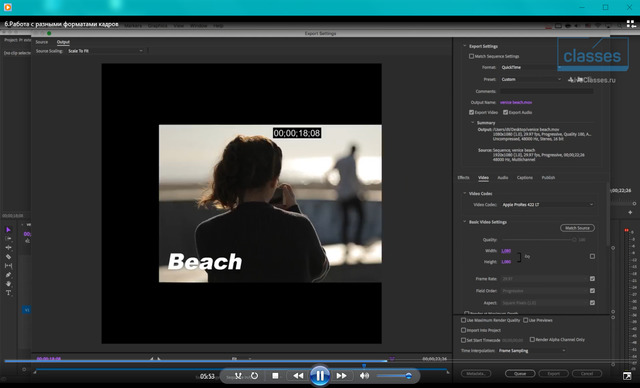This screenshot has height=388, width=640.
Task: Select the Pen tool
Action: tap(8, 275)
